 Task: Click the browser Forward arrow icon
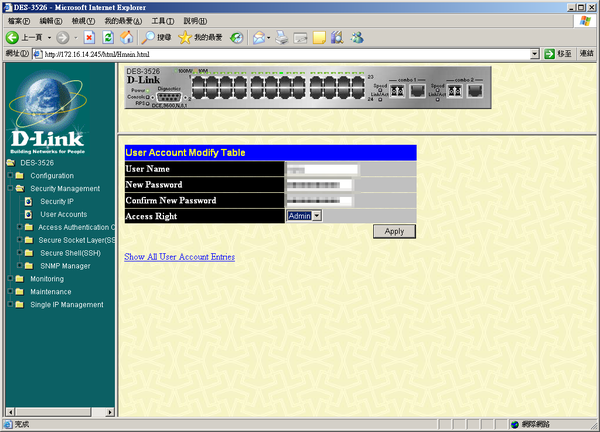coord(63,37)
